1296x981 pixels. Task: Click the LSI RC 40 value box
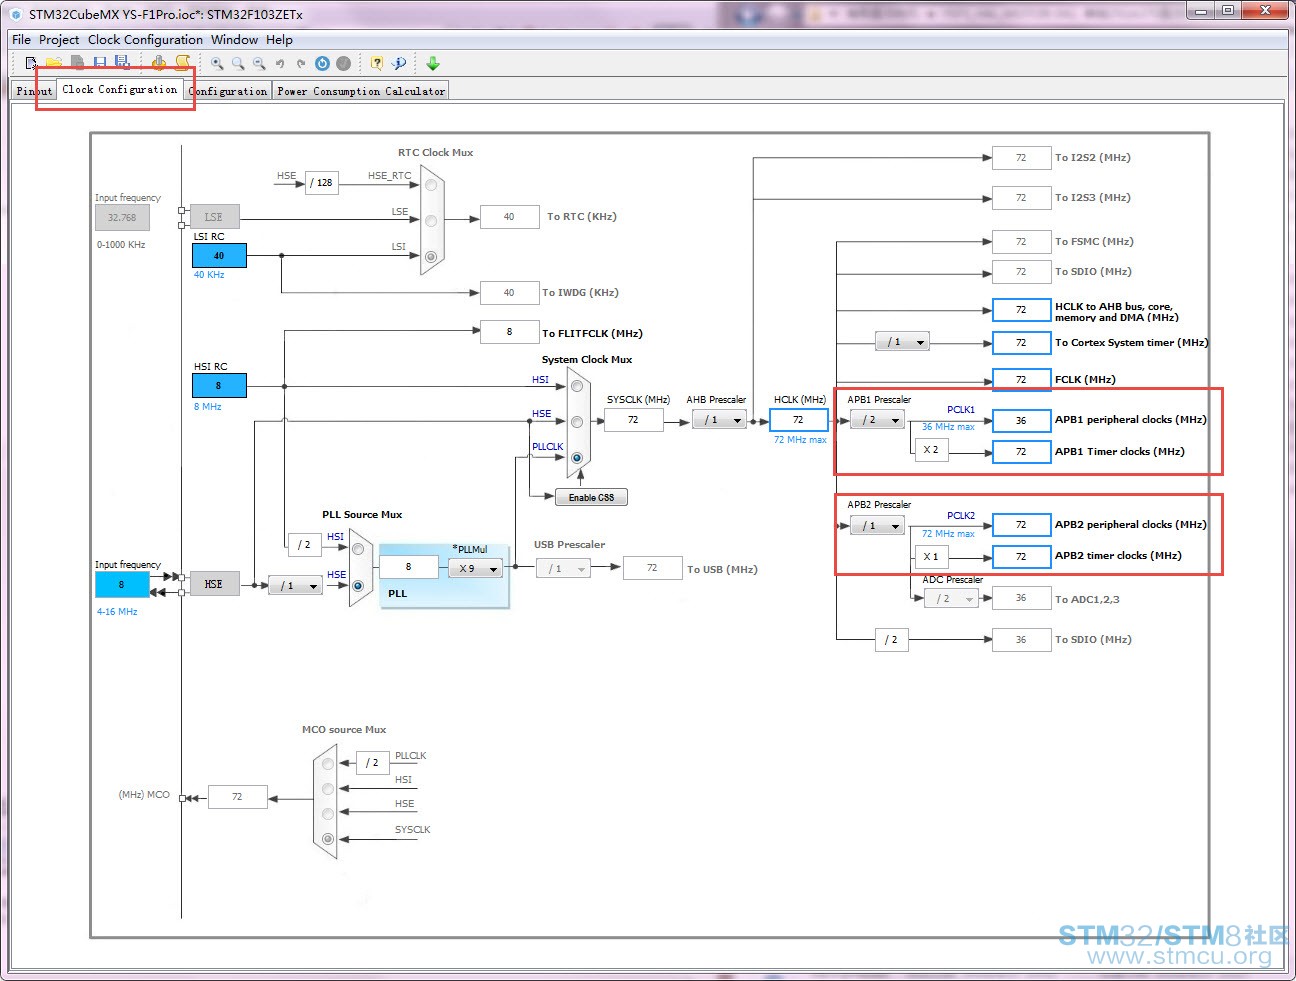[x=219, y=256]
